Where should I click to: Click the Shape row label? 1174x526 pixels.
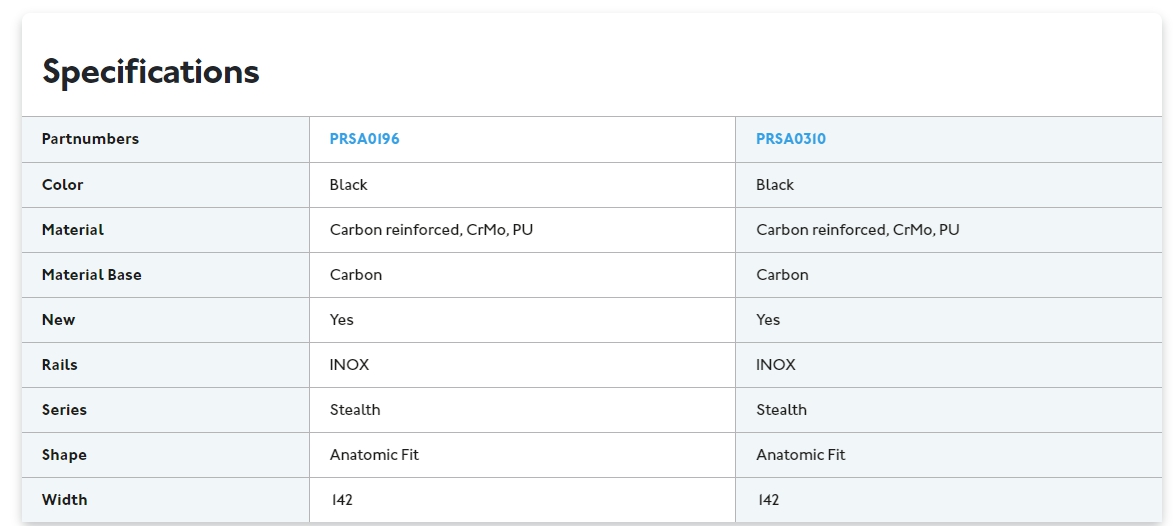tap(64, 454)
